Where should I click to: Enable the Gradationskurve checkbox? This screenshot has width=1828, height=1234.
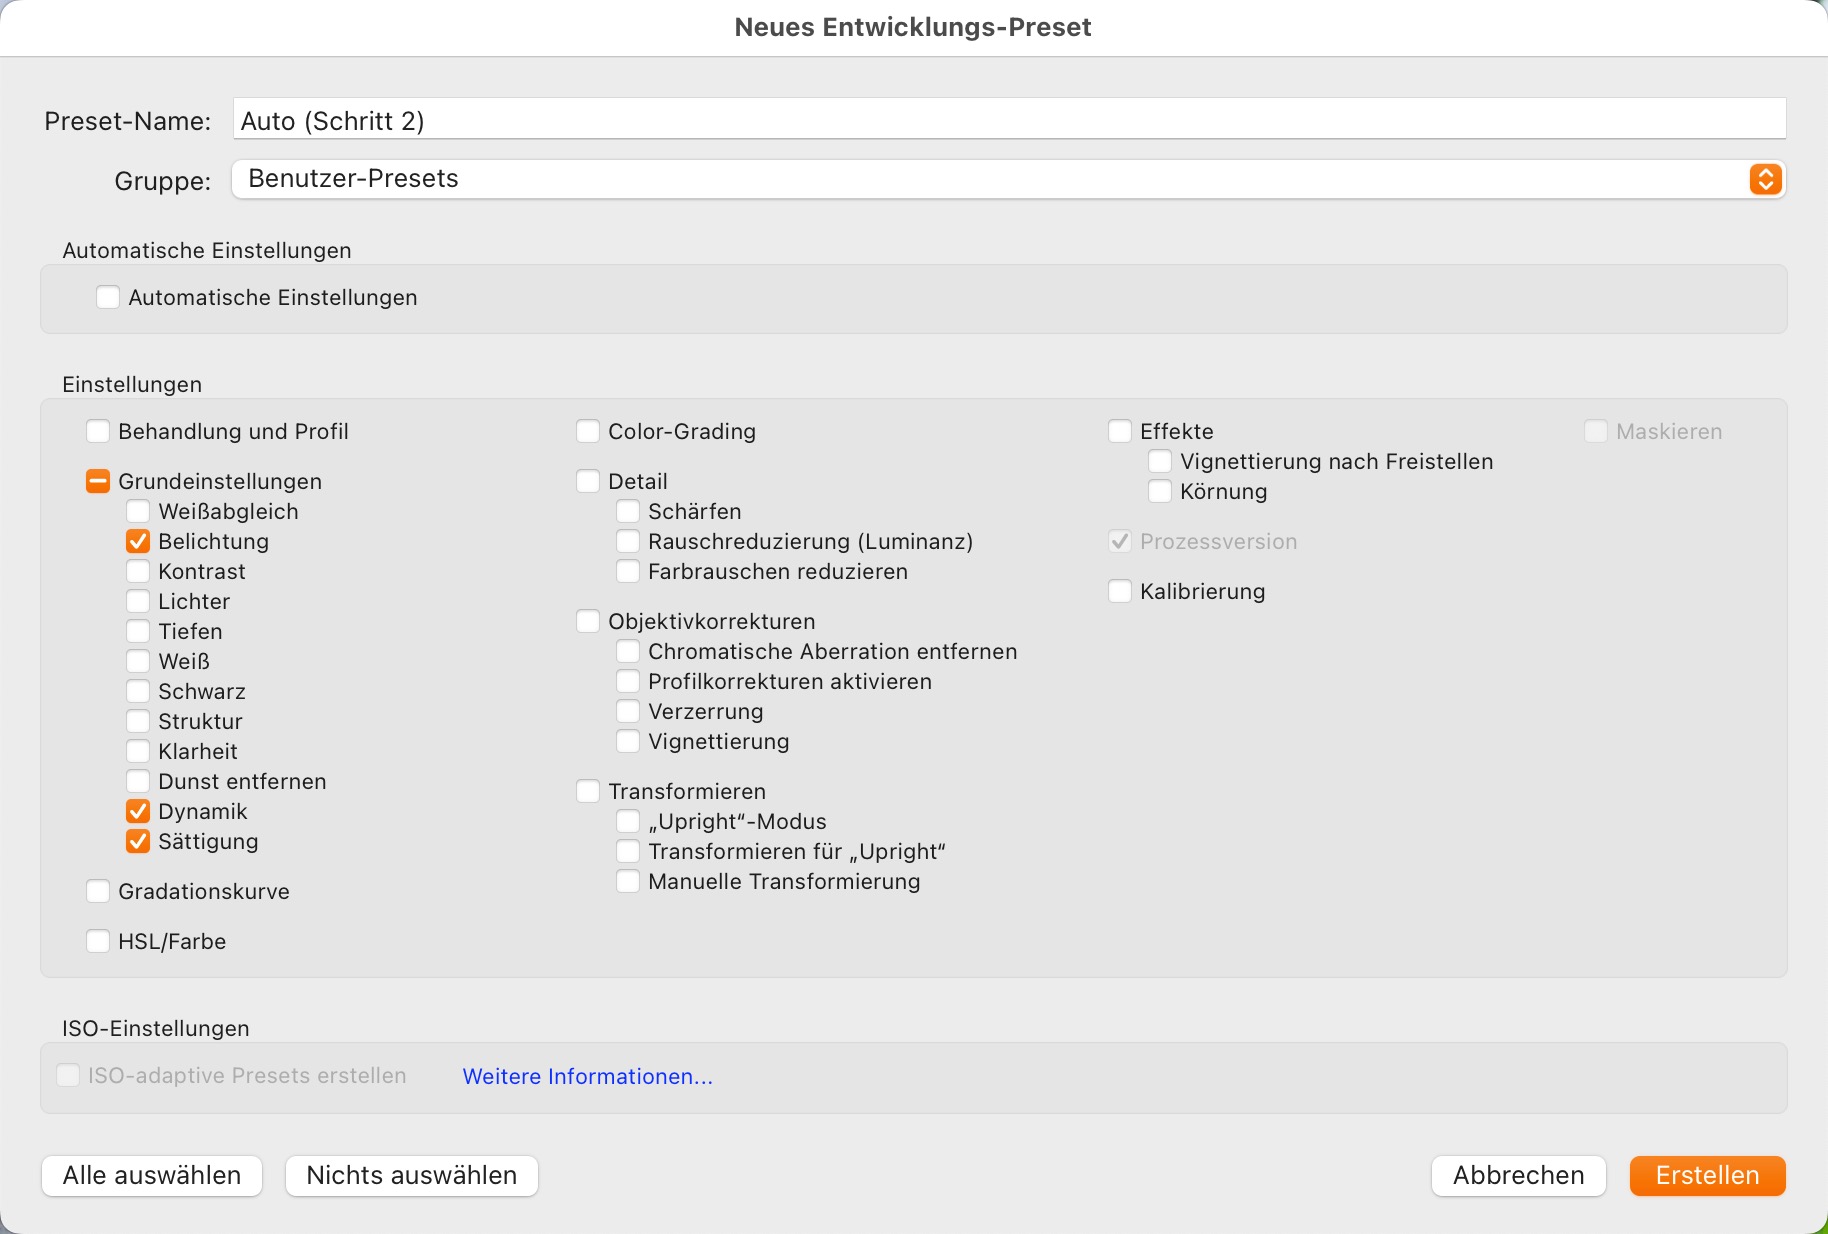[x=98, y=892]
